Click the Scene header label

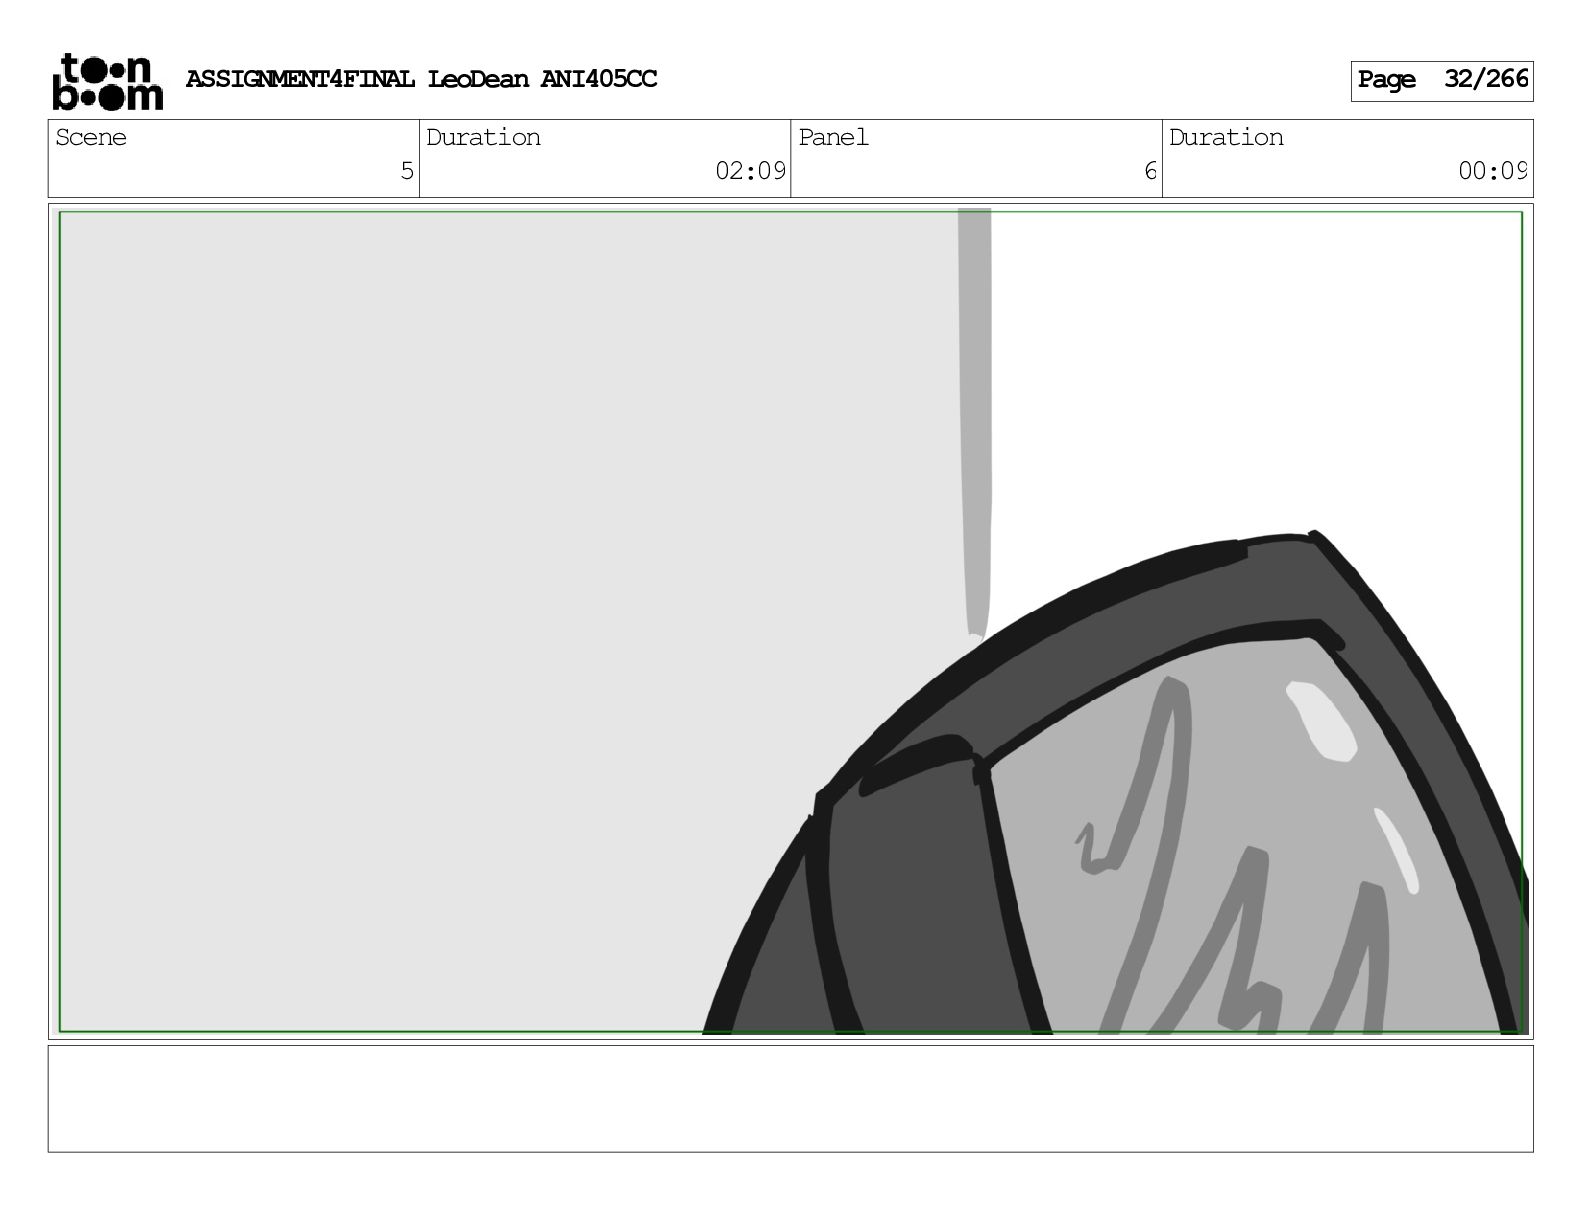(91, 137)
